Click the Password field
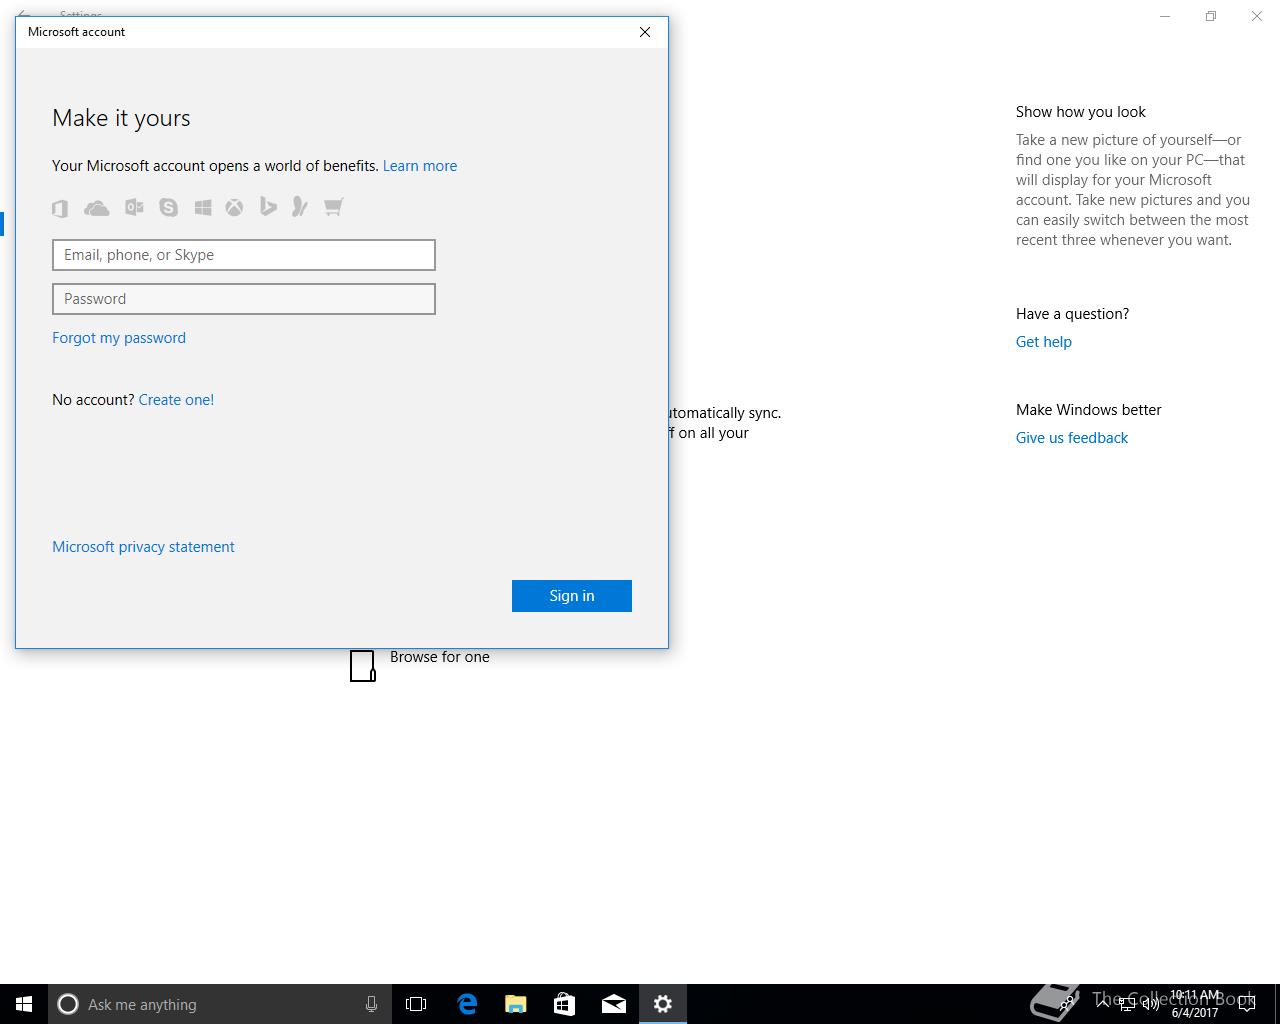This screenshot has height=1024, width=1280. [244, 299]
